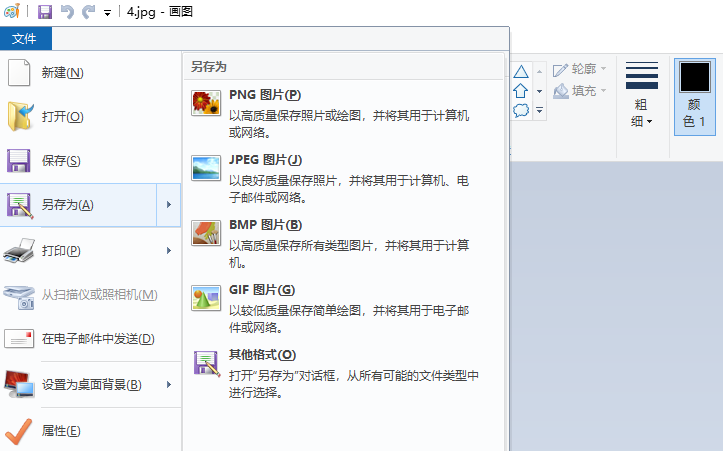Click the flower thumbnail icon for PNG
The height and width of the screenshot is (451, 723).
tap(206, 103)
